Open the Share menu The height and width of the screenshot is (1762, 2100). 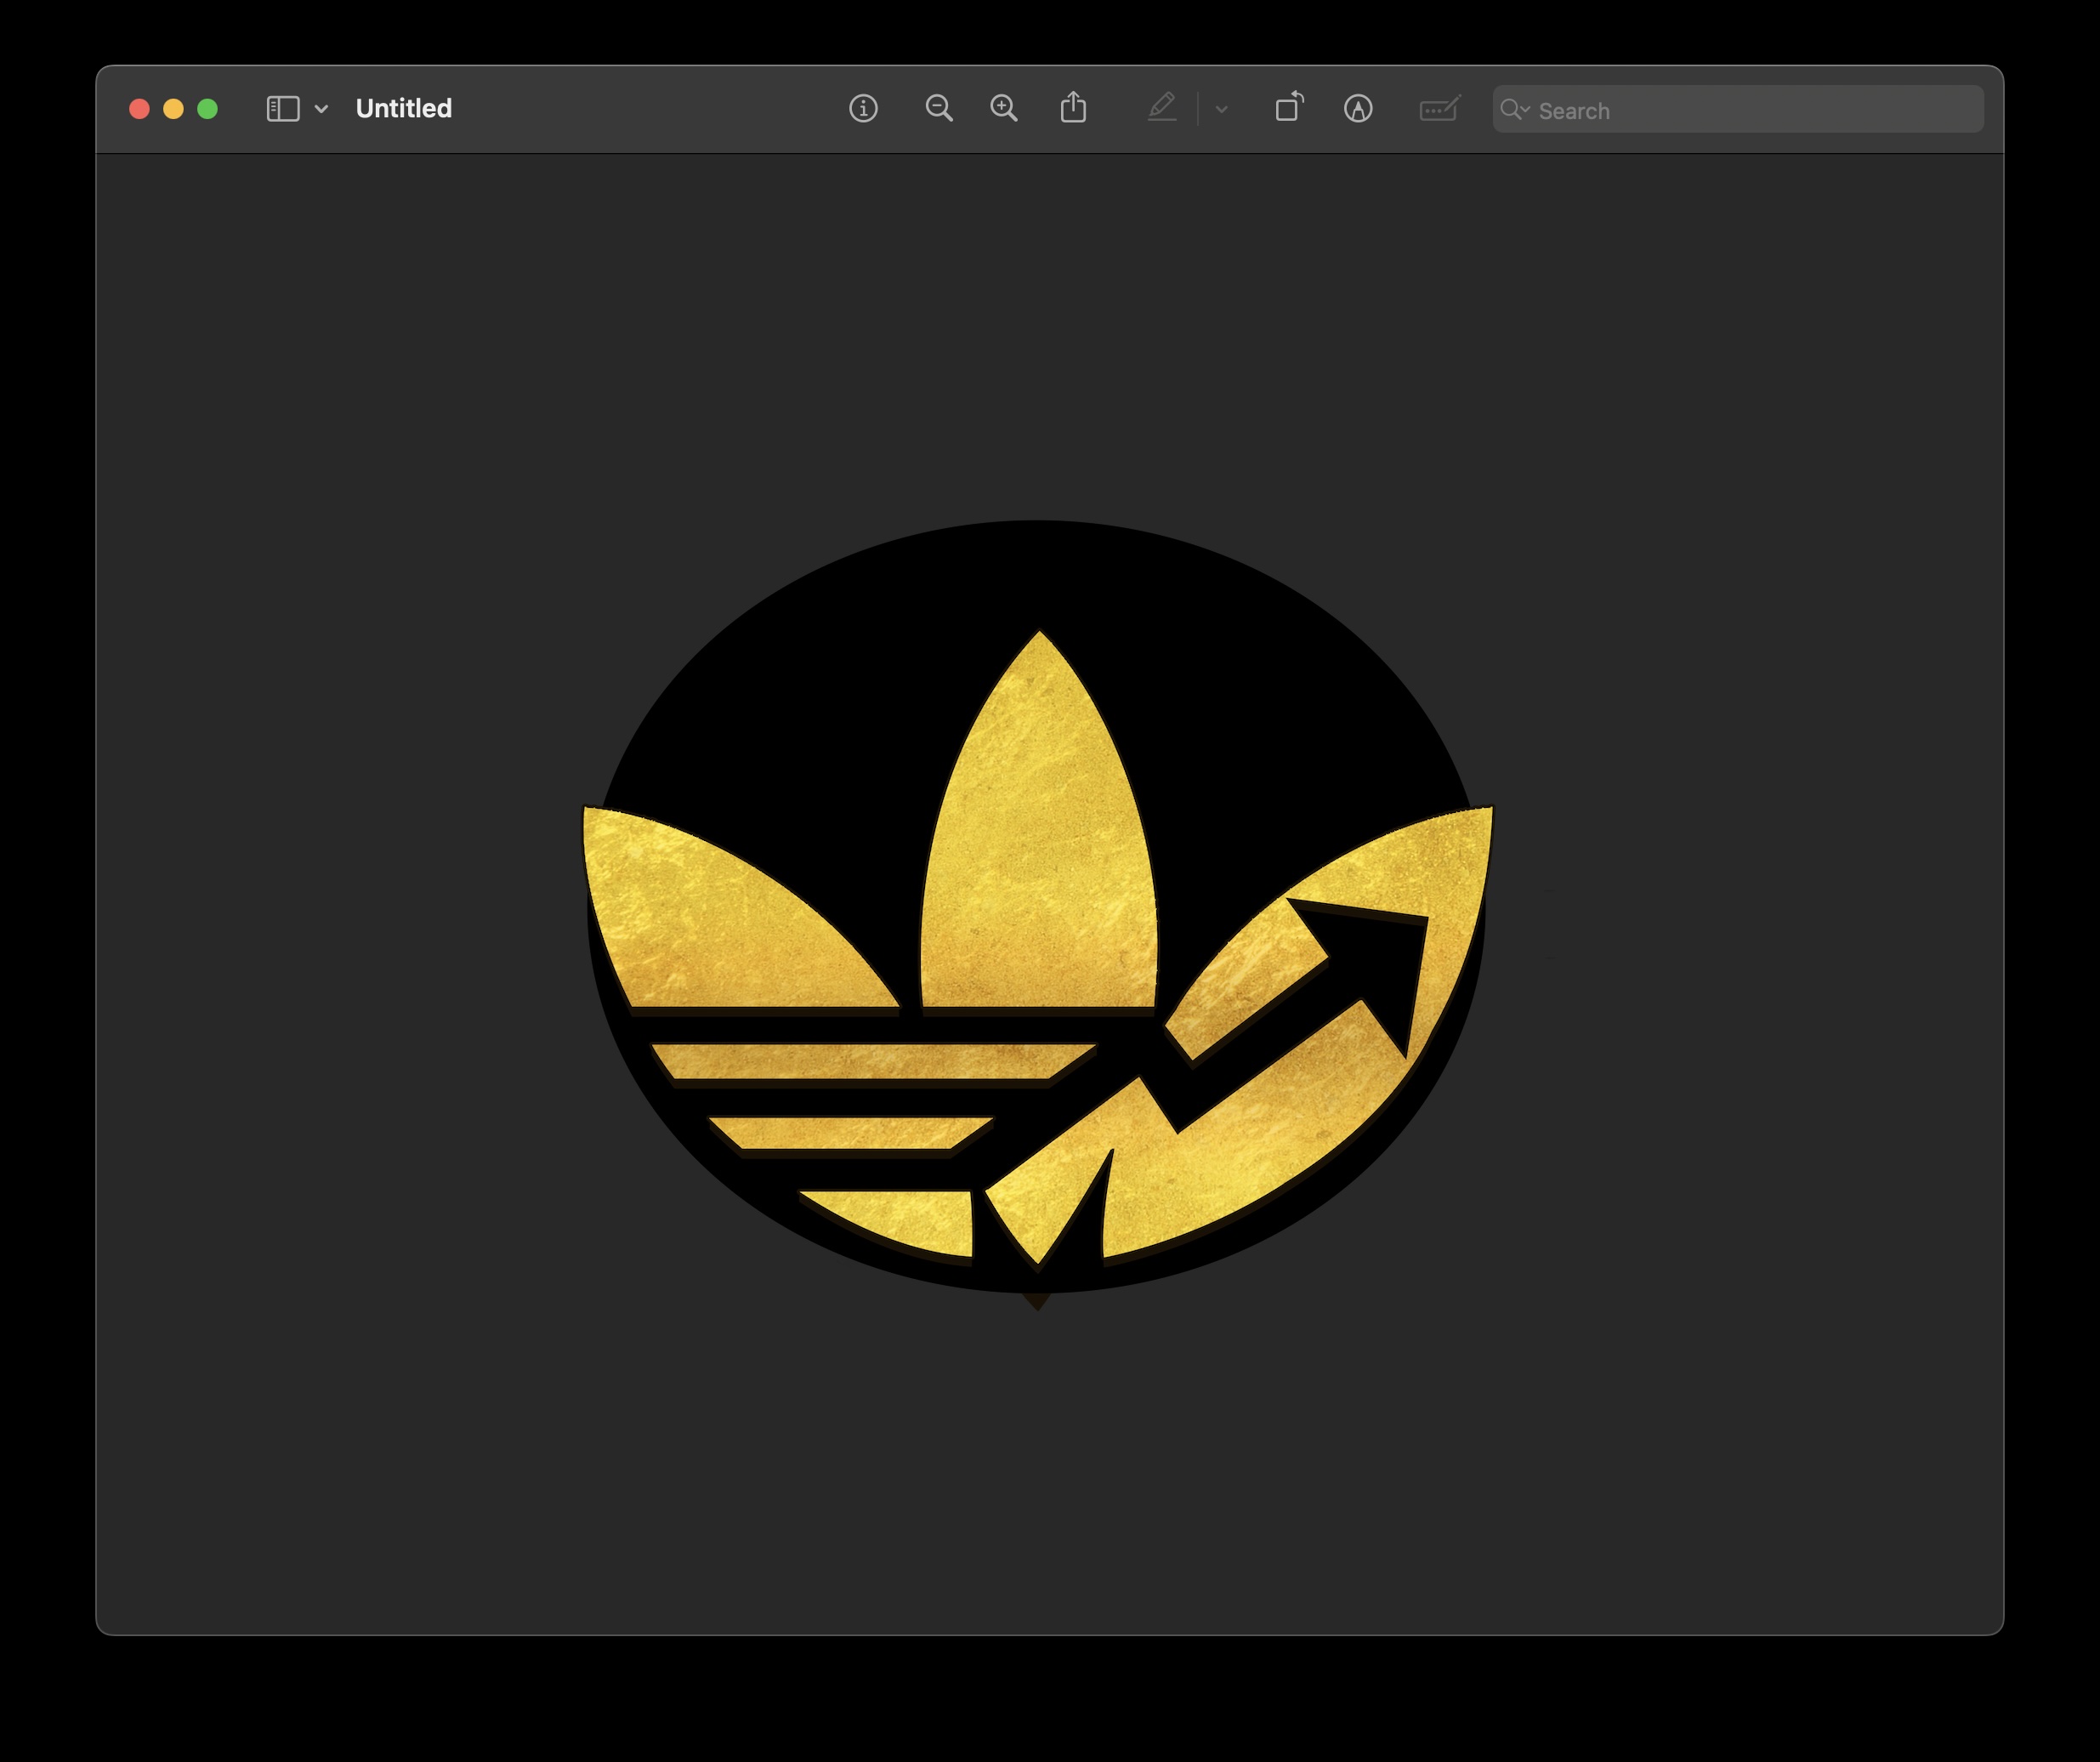1073,107
